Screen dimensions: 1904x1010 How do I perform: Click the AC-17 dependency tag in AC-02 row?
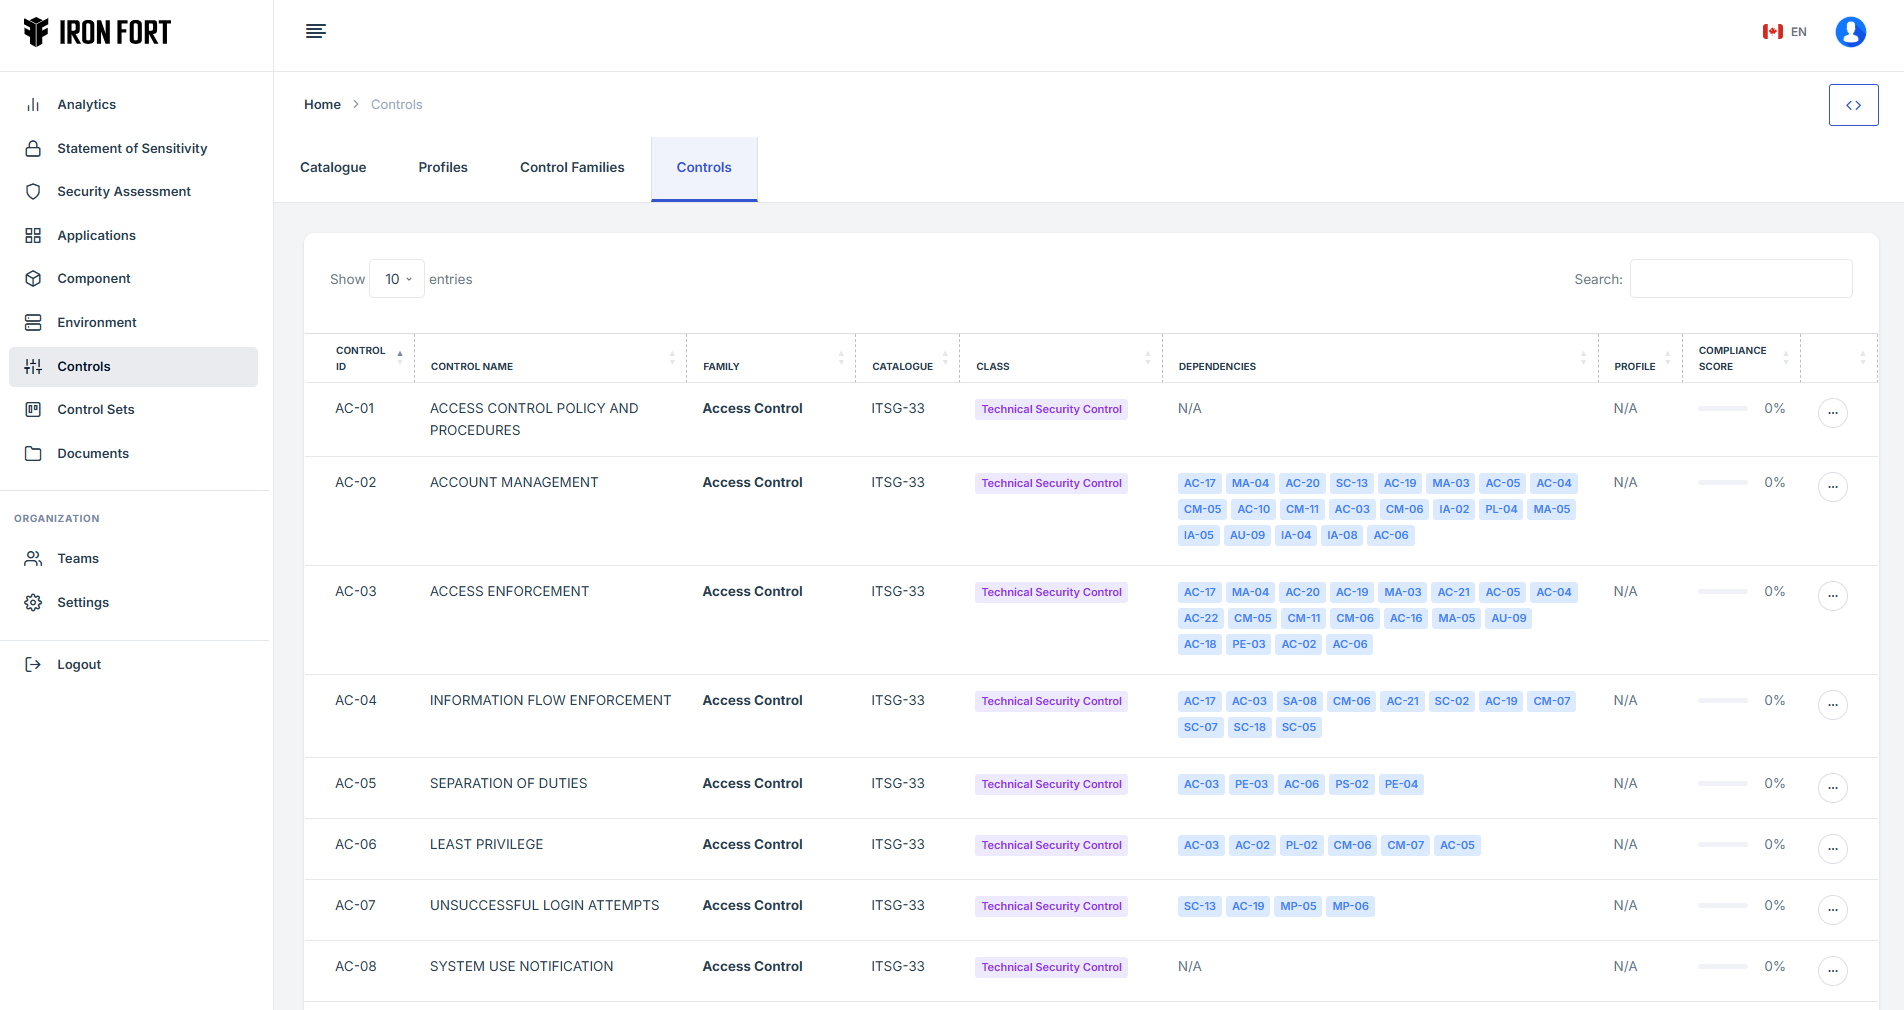[x=1199, y=483]
